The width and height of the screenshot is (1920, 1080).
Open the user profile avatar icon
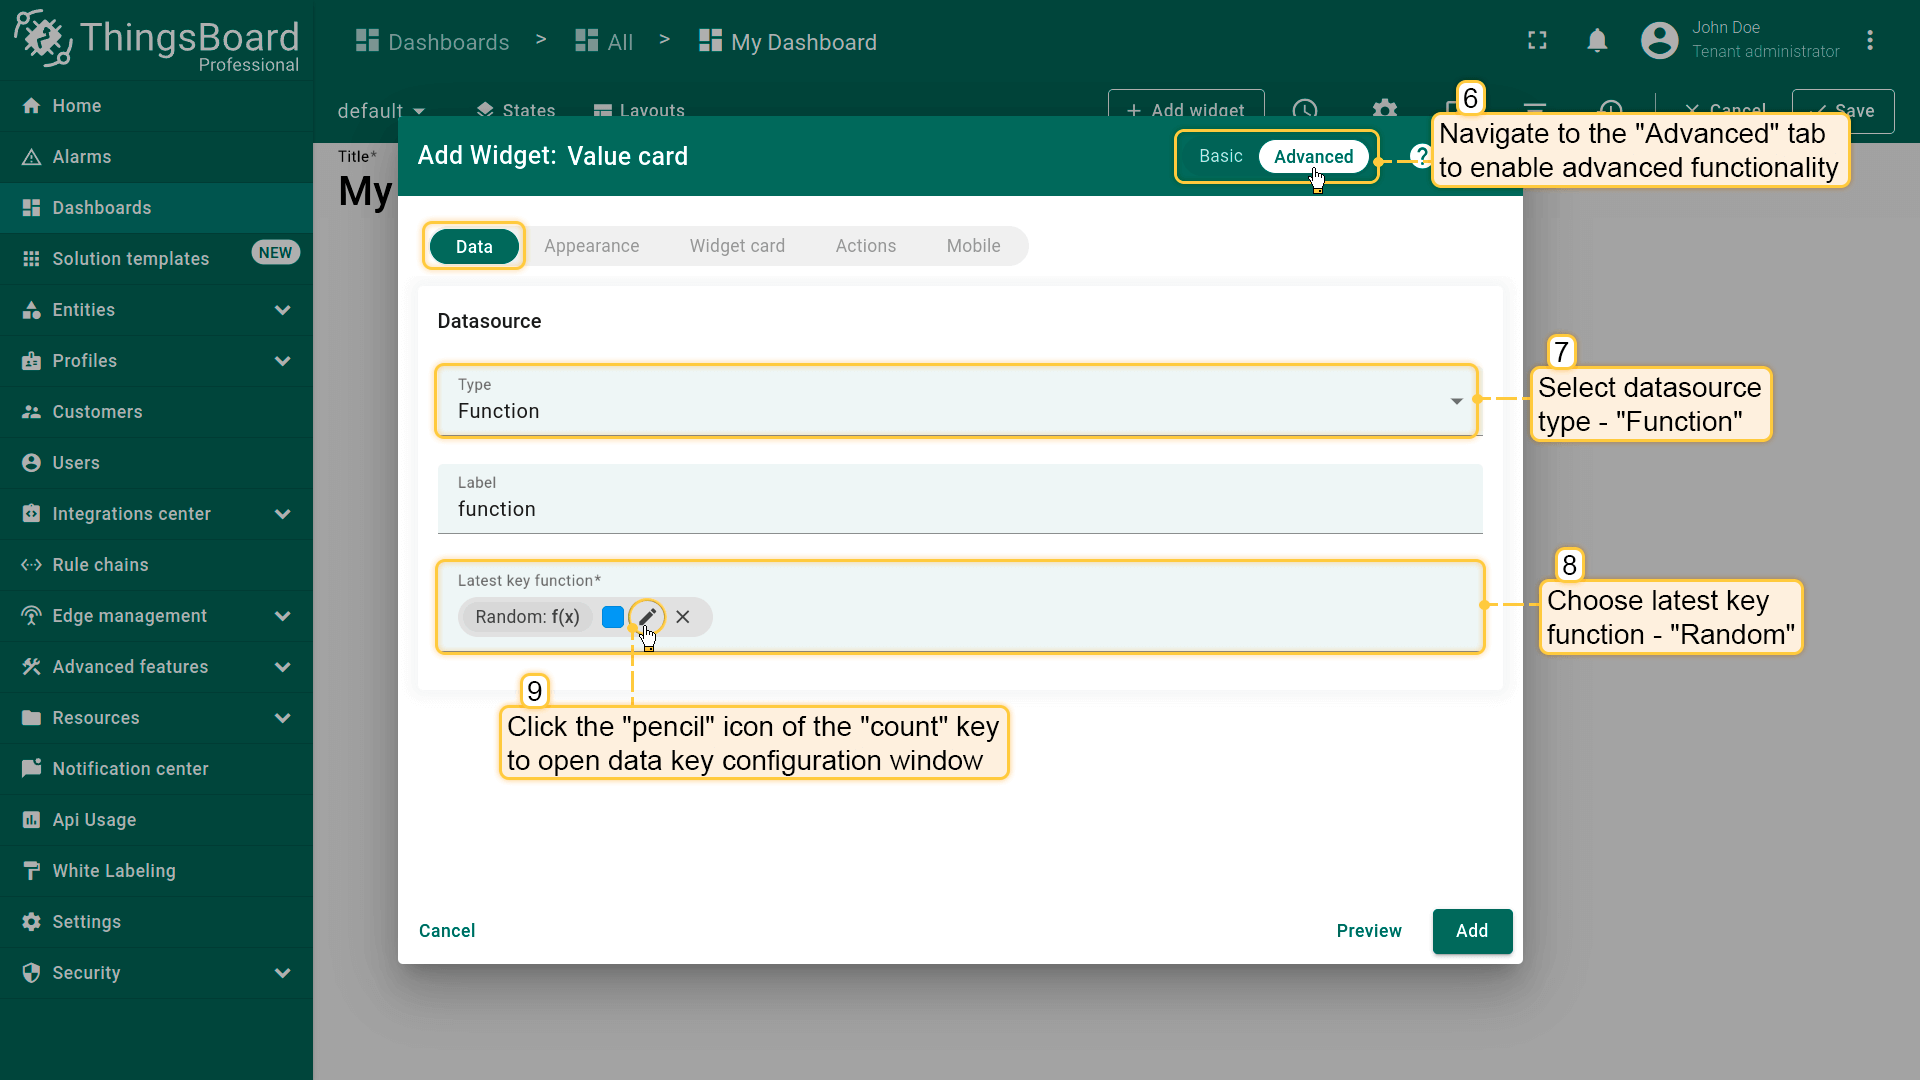[1659, 41]
